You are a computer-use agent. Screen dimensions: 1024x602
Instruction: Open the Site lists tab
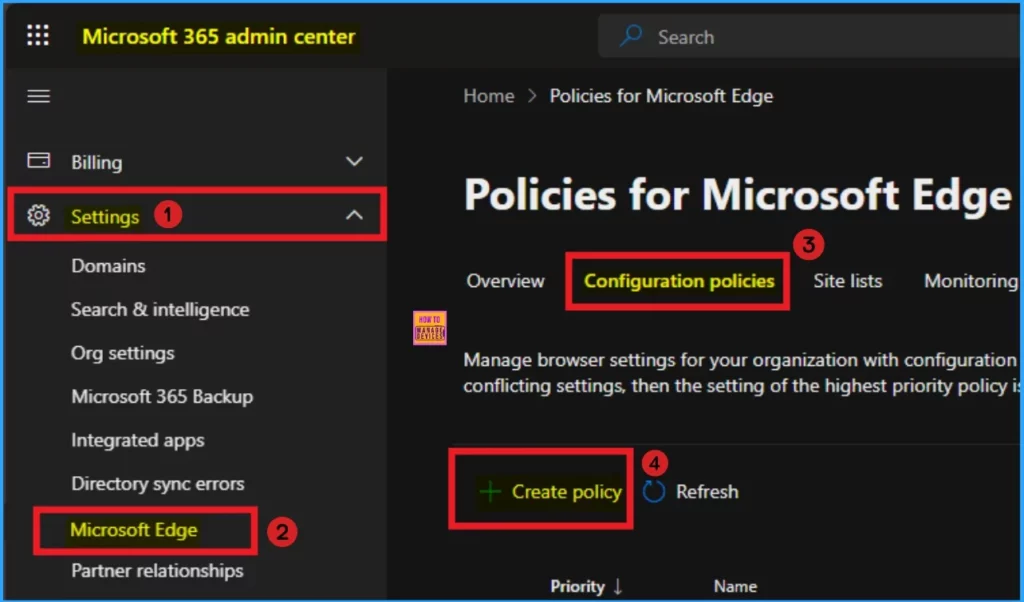pyautogui.click(x=848, y=281)
